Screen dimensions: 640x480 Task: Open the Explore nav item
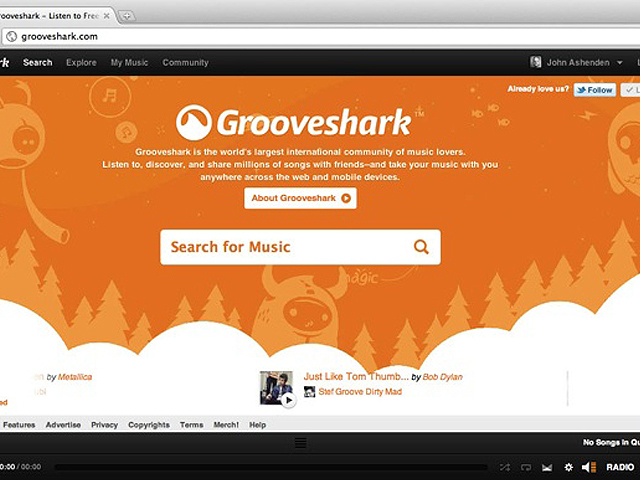coord(81,62)
